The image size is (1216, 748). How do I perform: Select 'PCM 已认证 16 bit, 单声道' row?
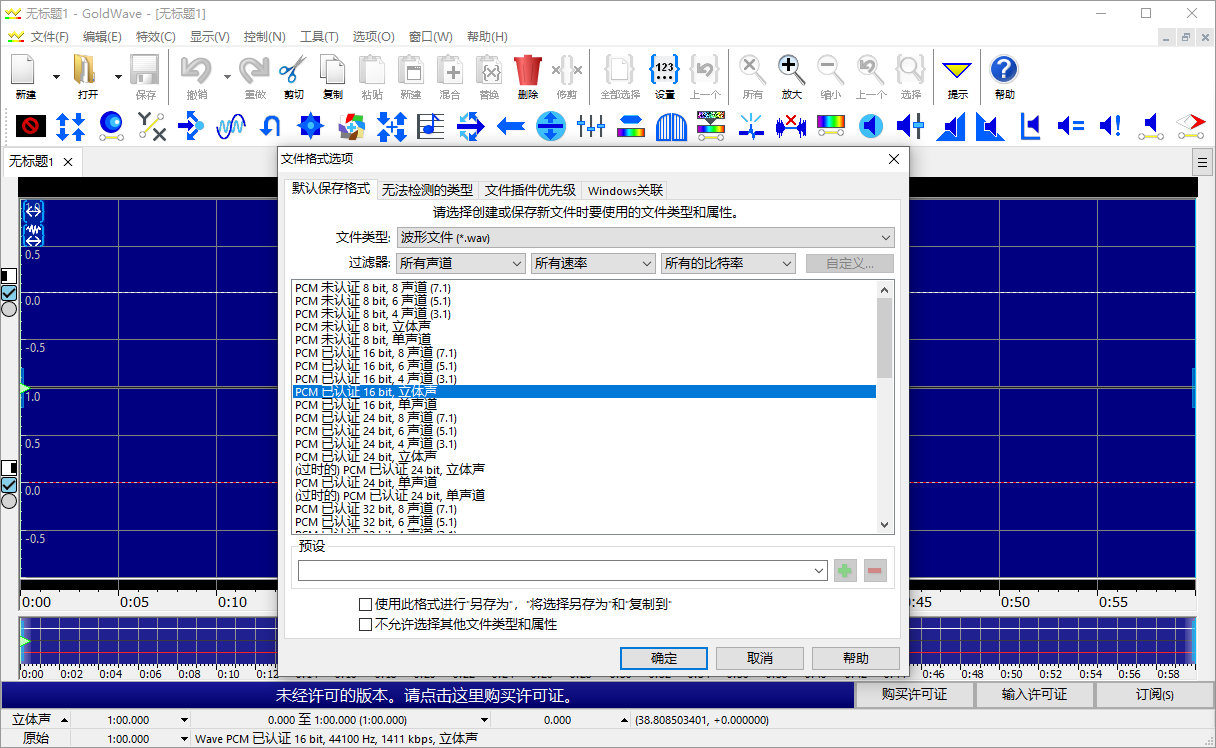[x=584, y=405]
